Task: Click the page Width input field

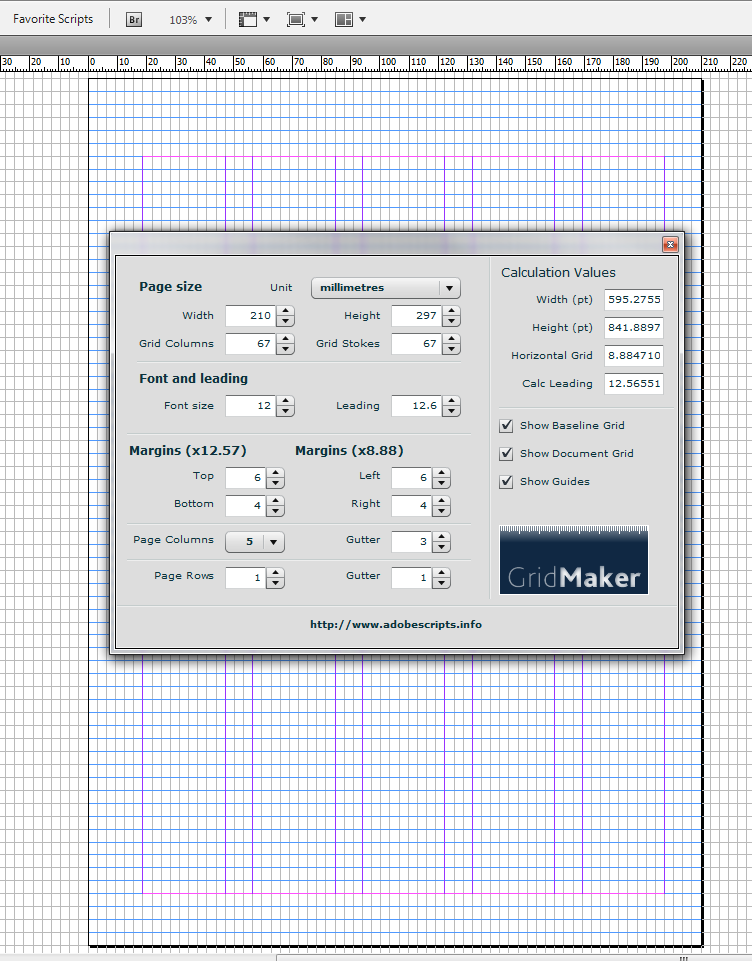Action: point(250,316)
